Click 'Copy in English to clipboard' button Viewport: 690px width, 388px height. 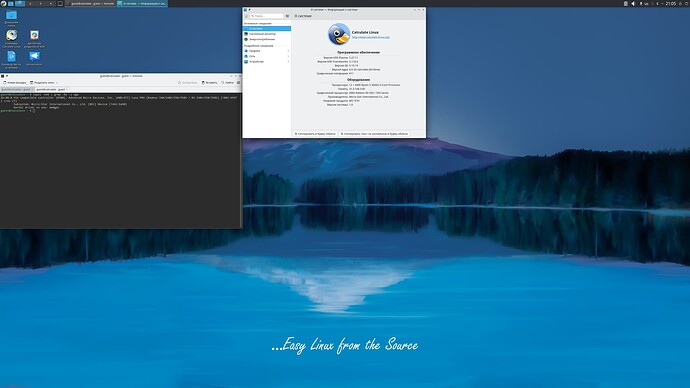(x=374, y=133)
